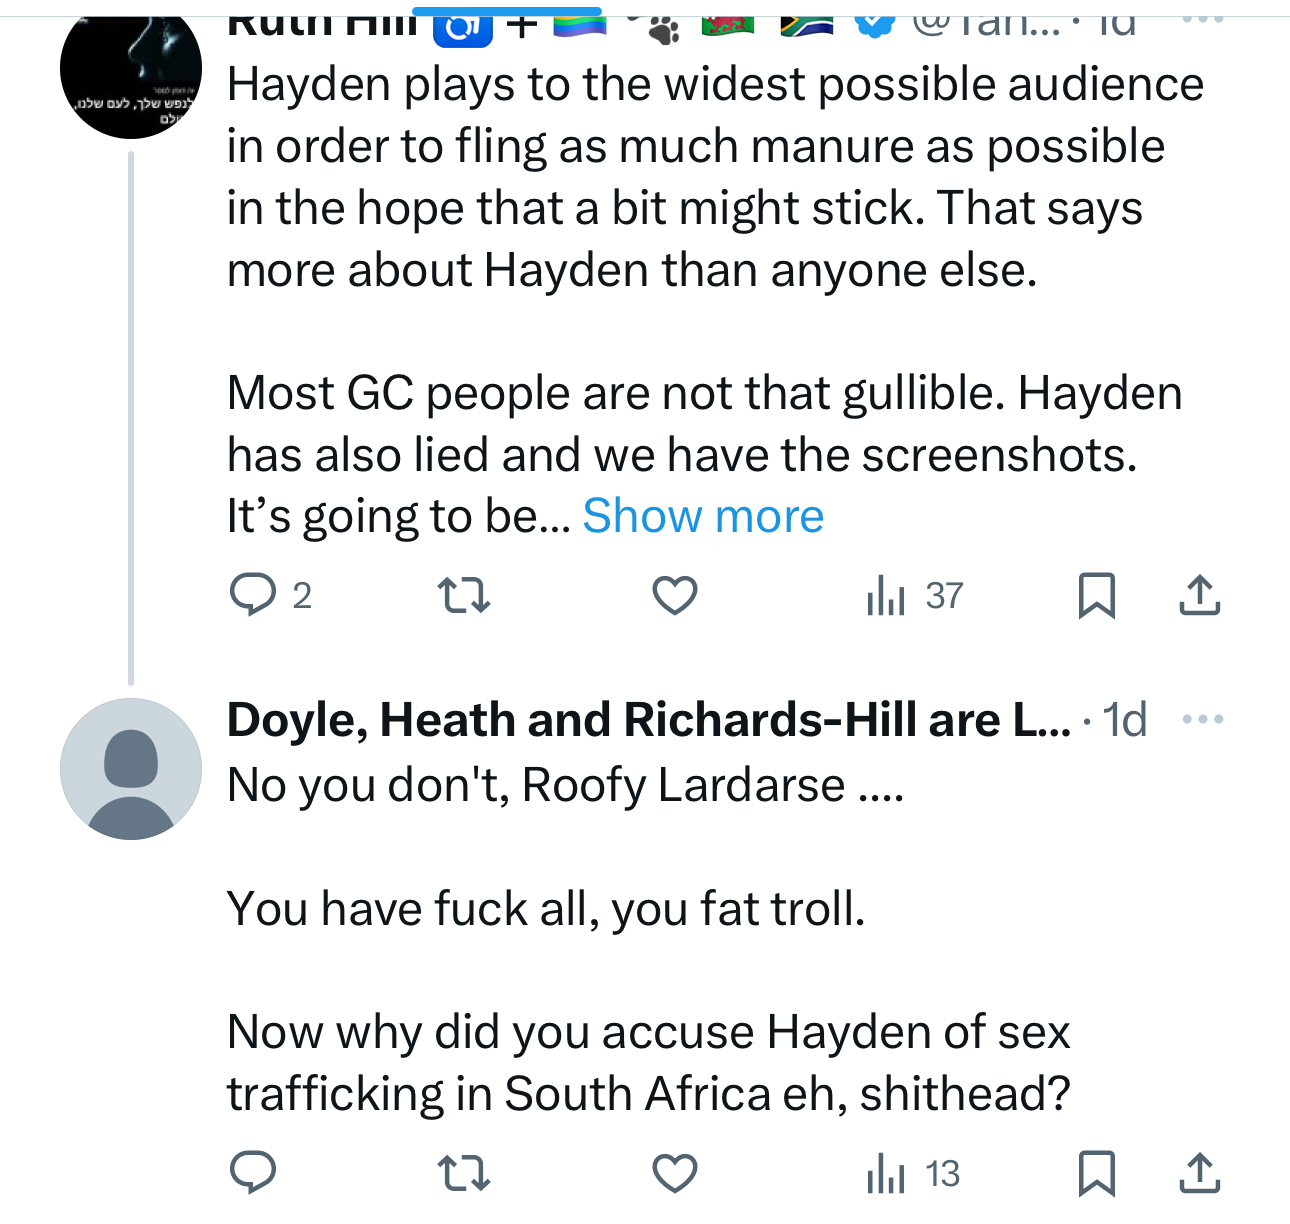Share the reply mentioning South Africa
This screenshot has width=1290, height=1224.
1199,1173
